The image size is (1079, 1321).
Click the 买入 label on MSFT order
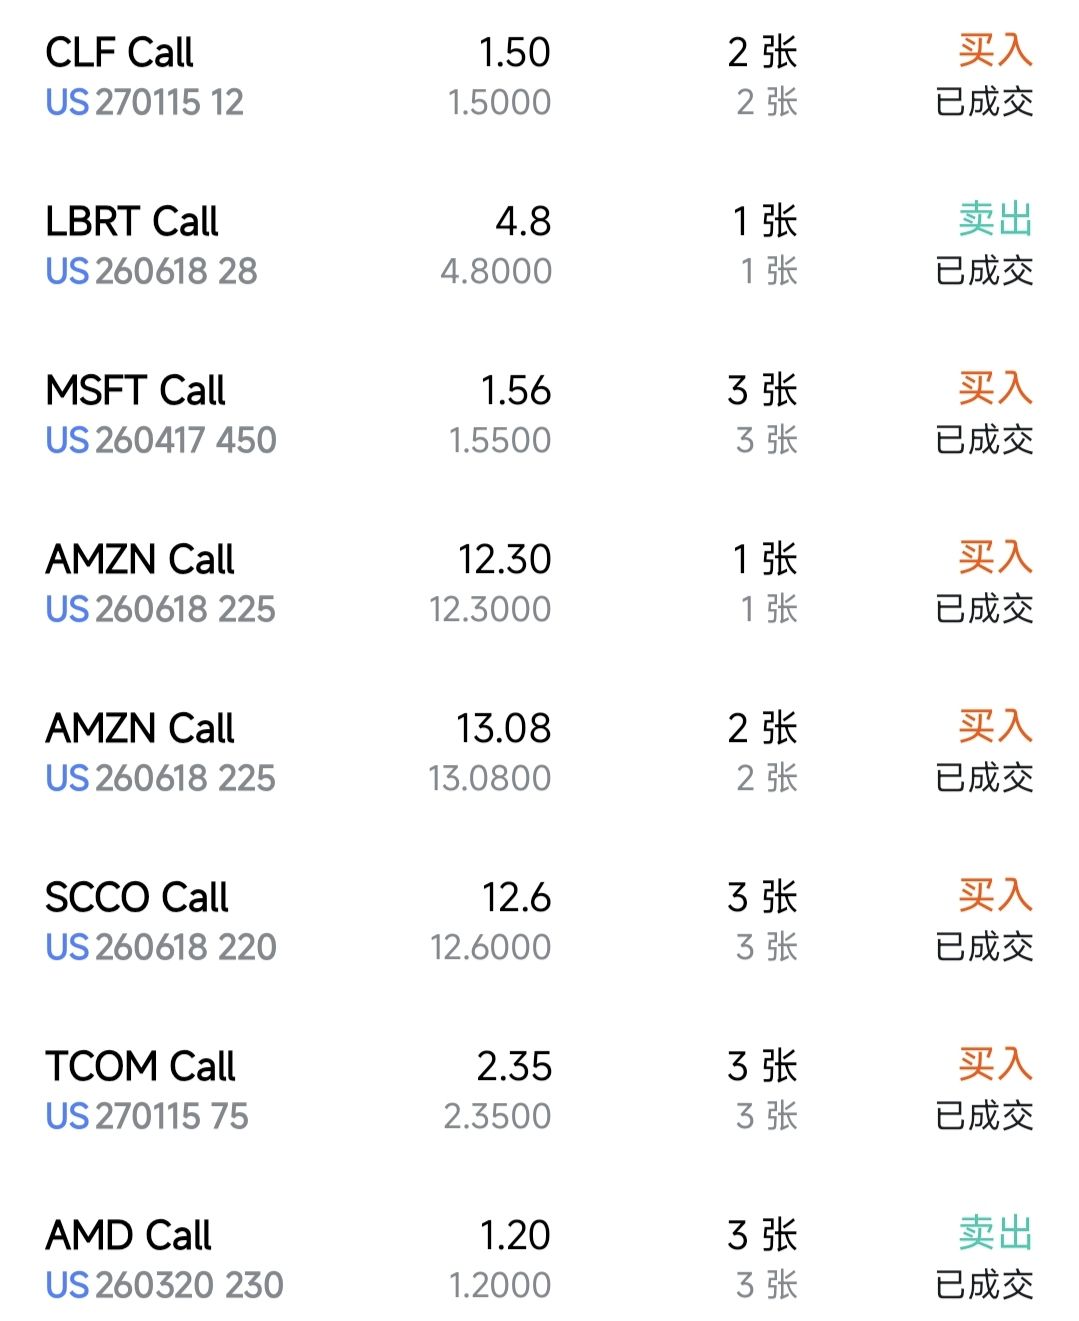(x=994, y=388)
